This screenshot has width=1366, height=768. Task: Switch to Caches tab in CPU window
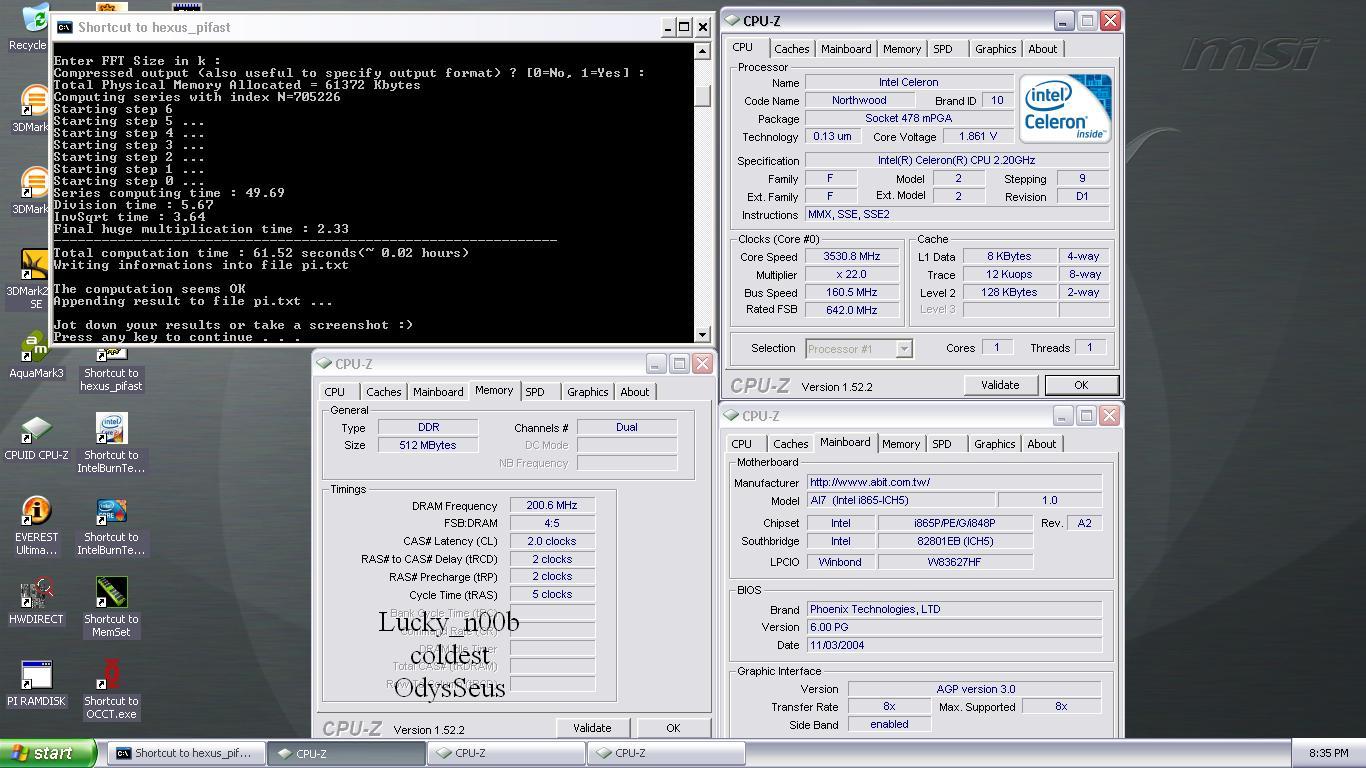coord(791,49)
